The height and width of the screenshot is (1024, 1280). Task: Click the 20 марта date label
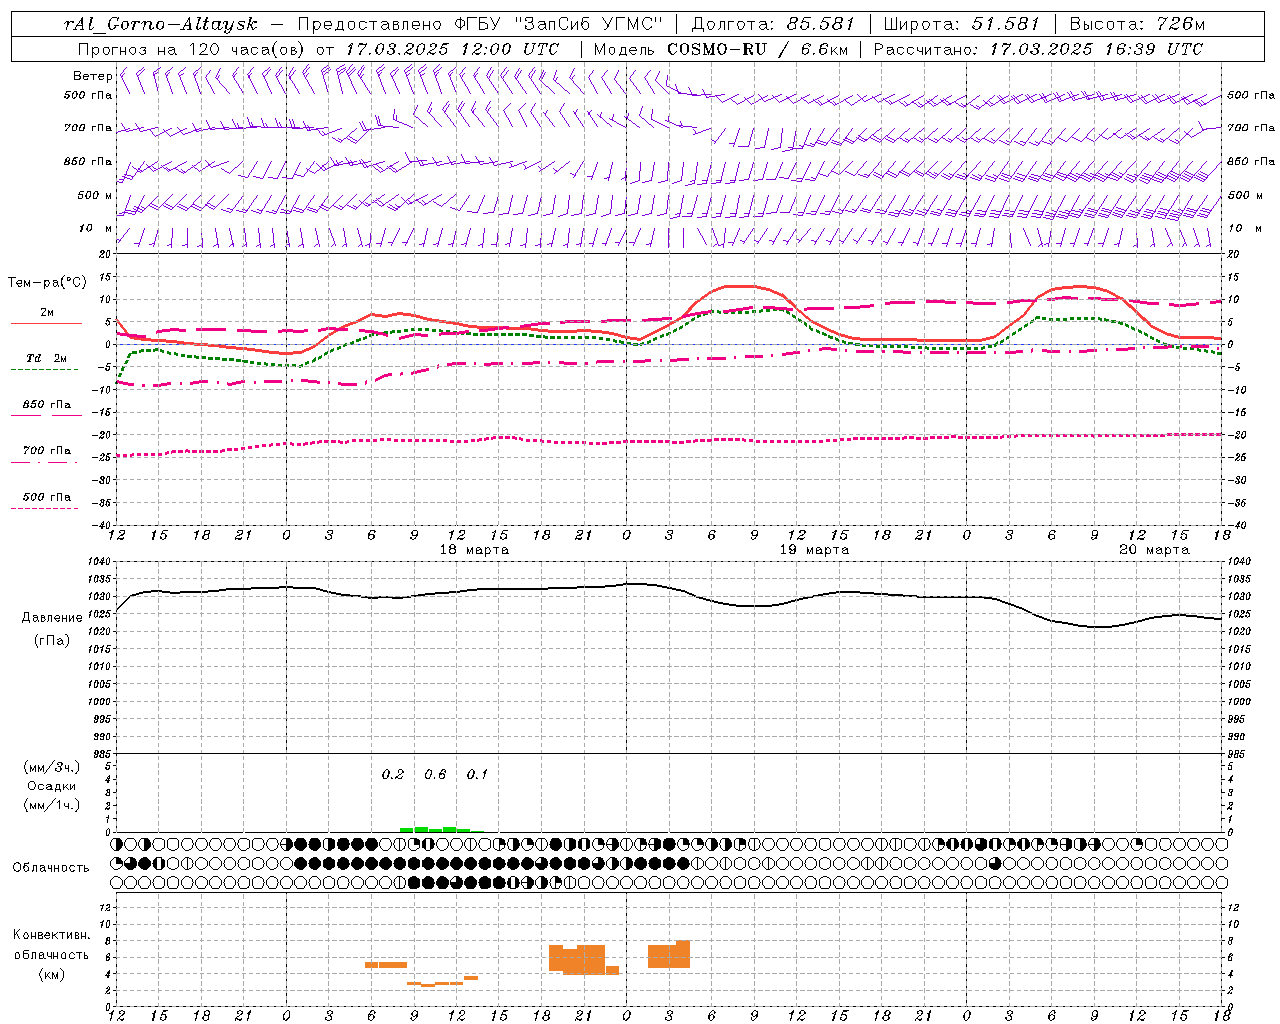[x=1154, y=550]
